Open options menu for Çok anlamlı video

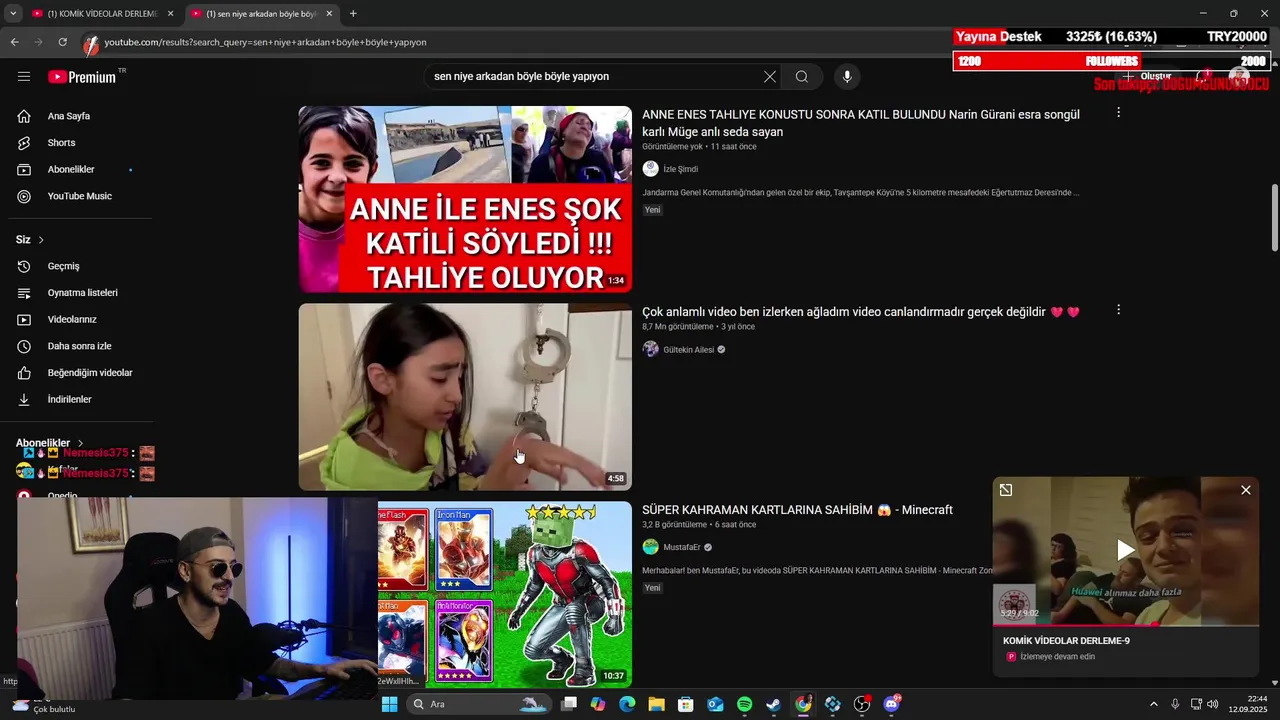[x=1118, y=310]
